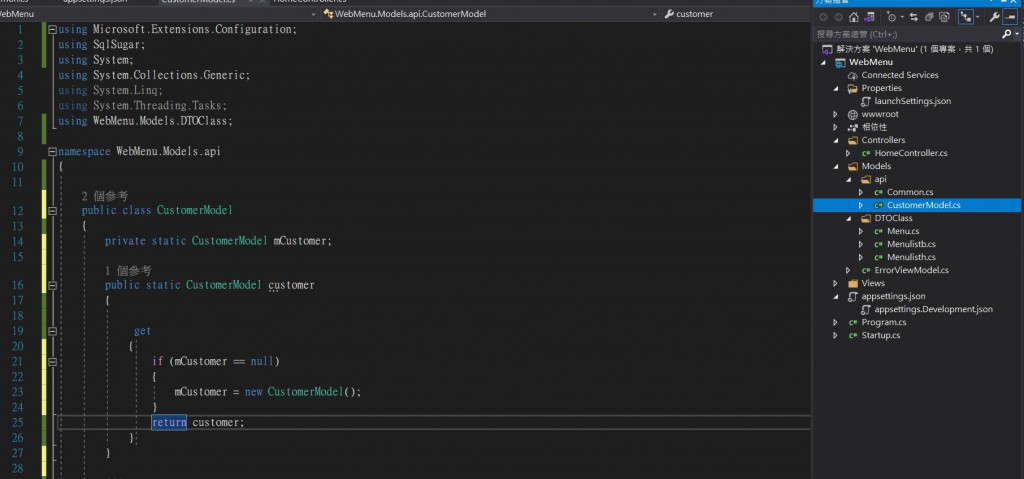Click 'WebMenu.Models.DTOClass' on line 7
This screenshot has width=1024, height=479.
point(160,121)
